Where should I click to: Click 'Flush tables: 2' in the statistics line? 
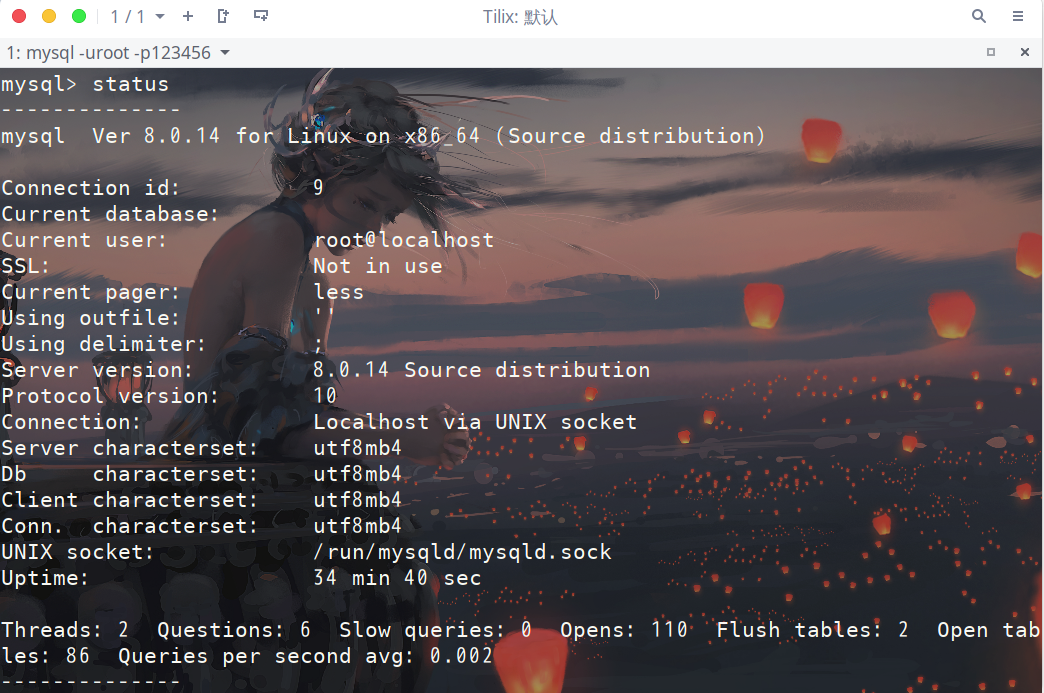812,629
